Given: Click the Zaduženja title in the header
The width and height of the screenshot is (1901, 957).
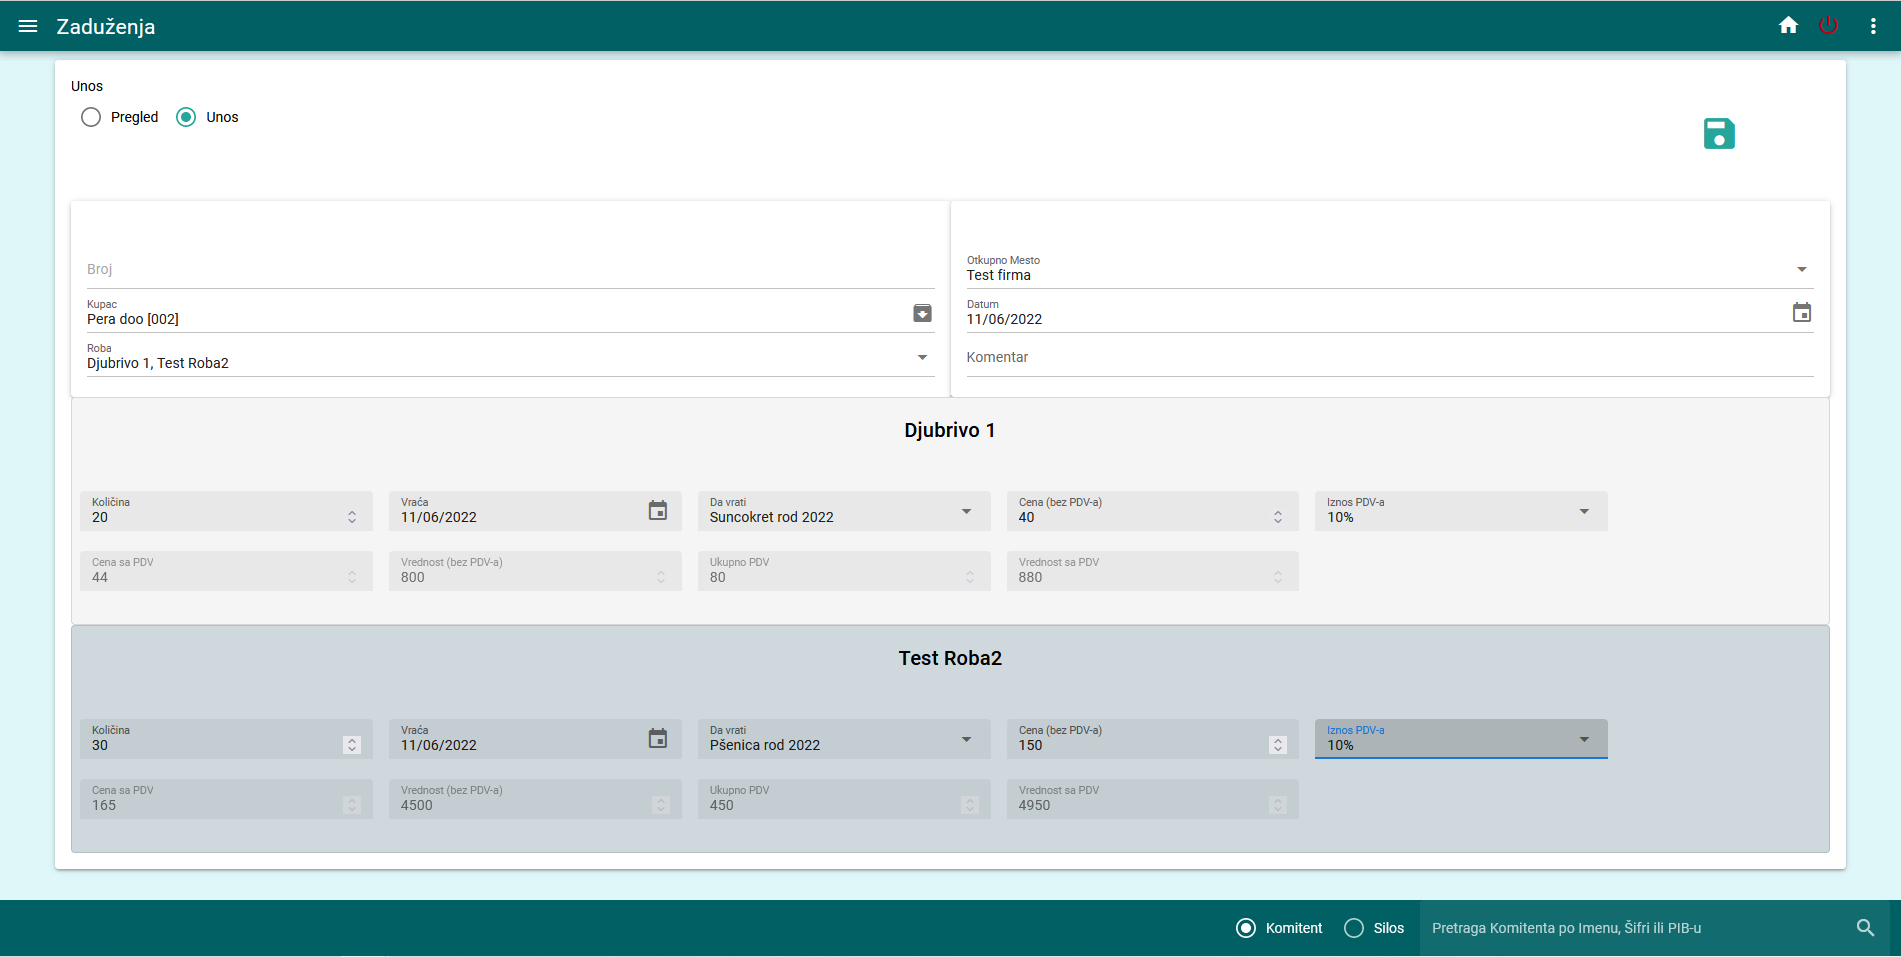Looking at the screenshot, I should tap(107, 26).
